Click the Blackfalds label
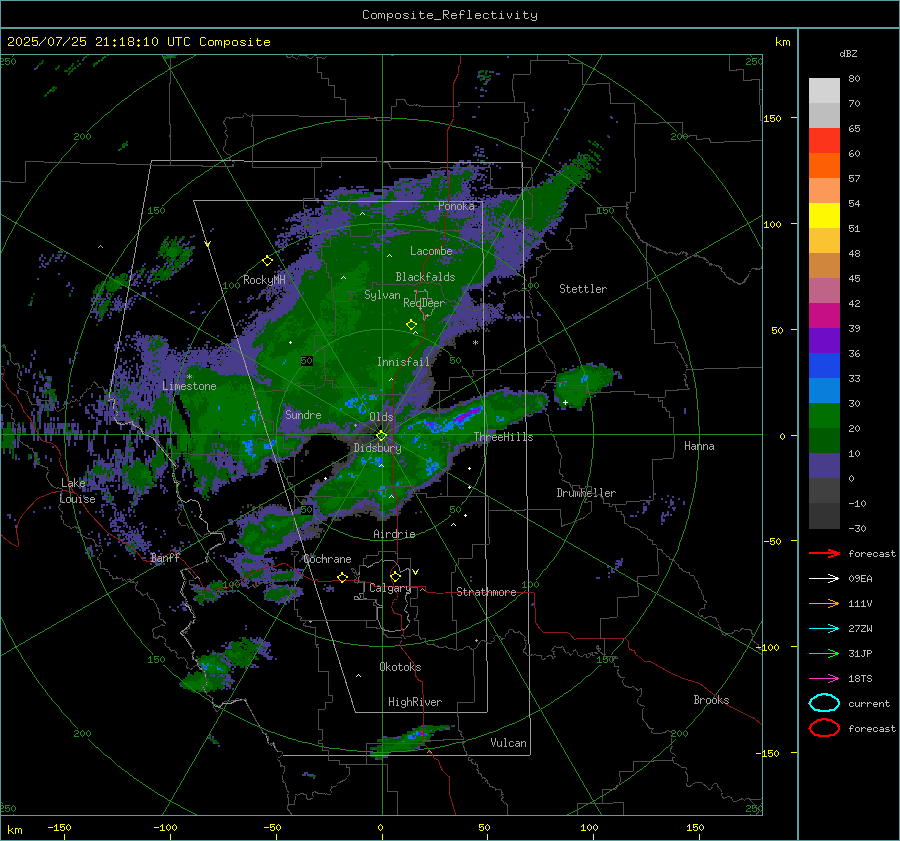The width and height of the screenshot is (900, 841). click(425, 277)
